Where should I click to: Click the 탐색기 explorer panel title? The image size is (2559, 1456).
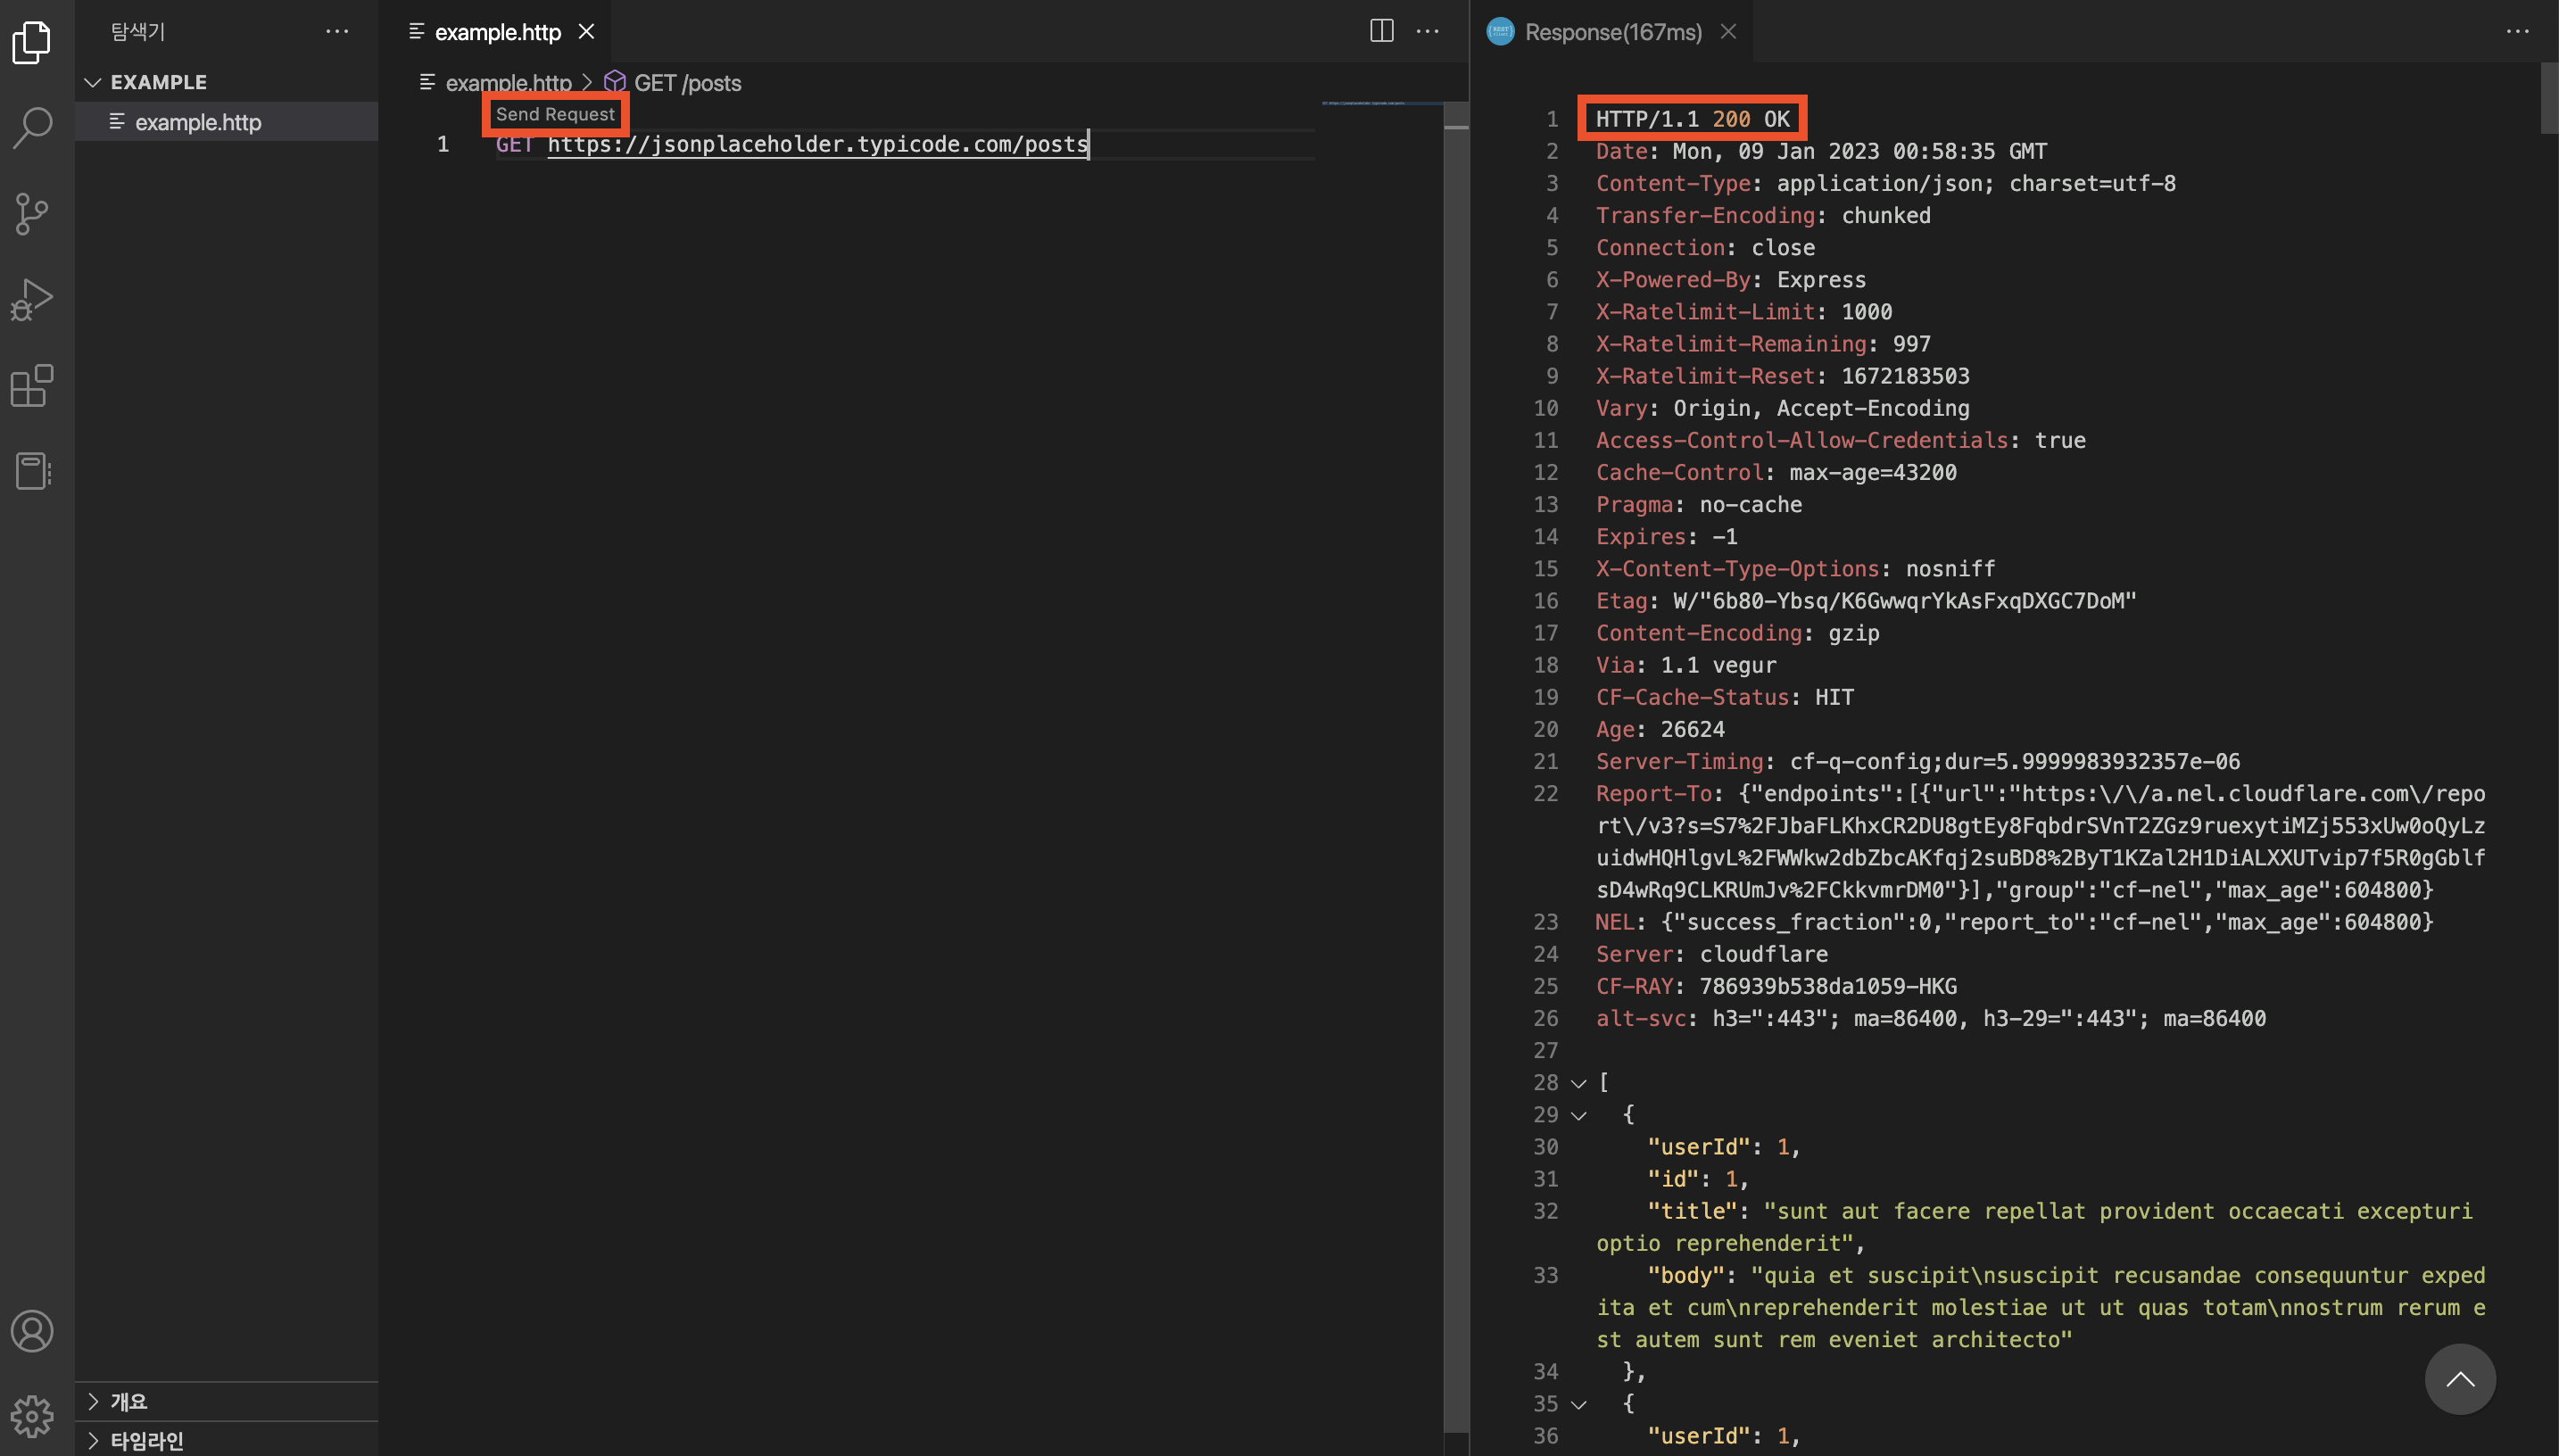coord(137,32)
